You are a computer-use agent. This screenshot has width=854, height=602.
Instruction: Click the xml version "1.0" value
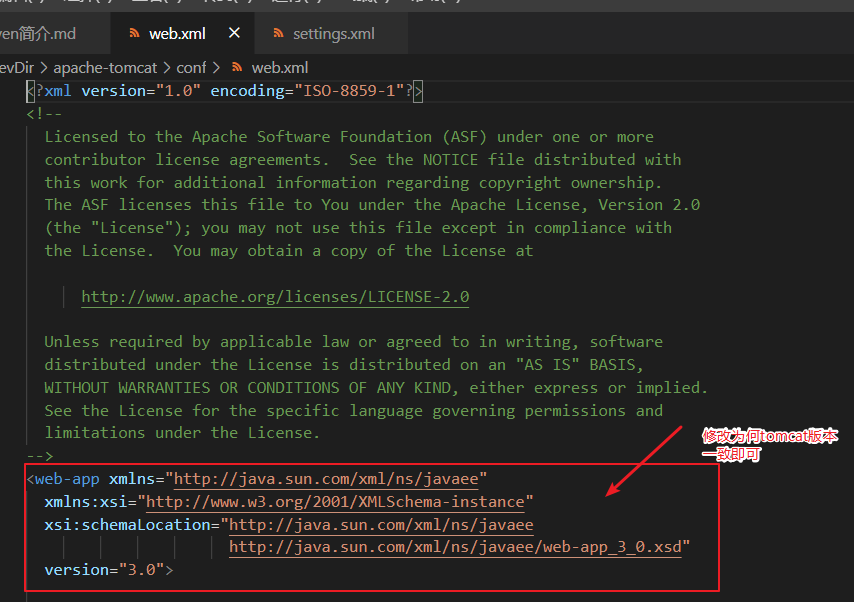[x=179, y=91]
